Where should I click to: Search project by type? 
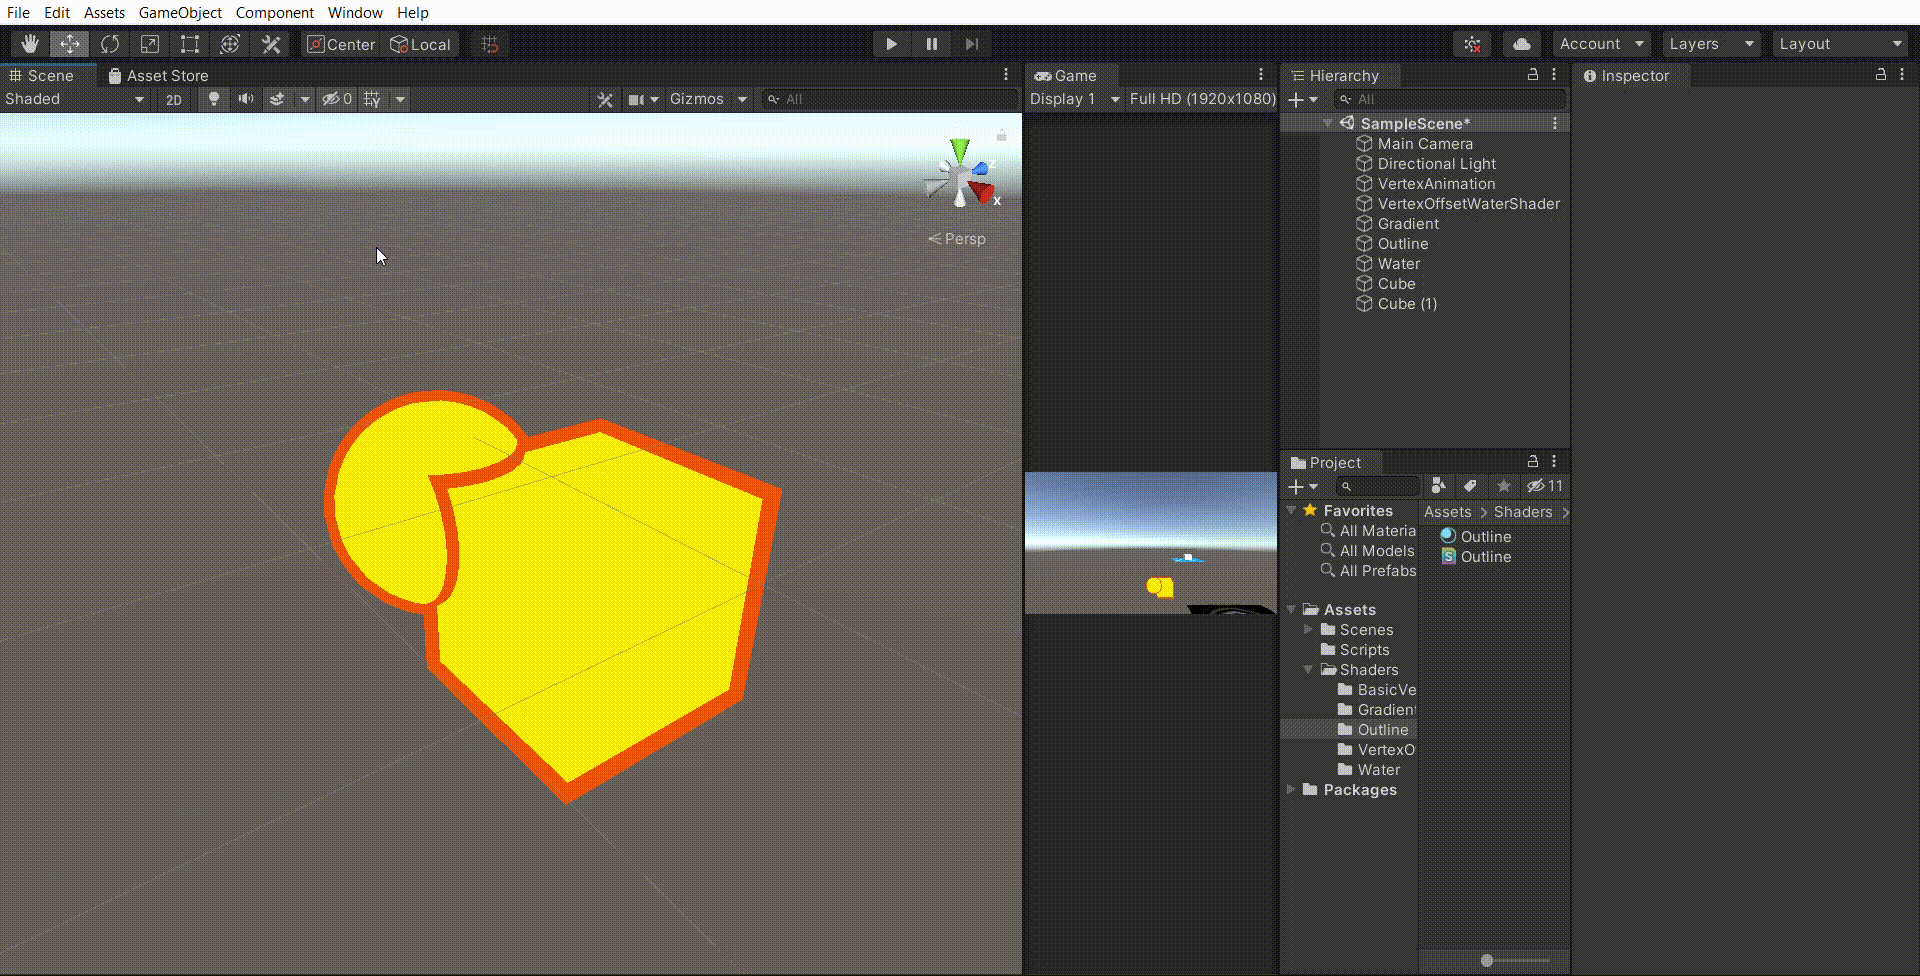pos(1438,486)
